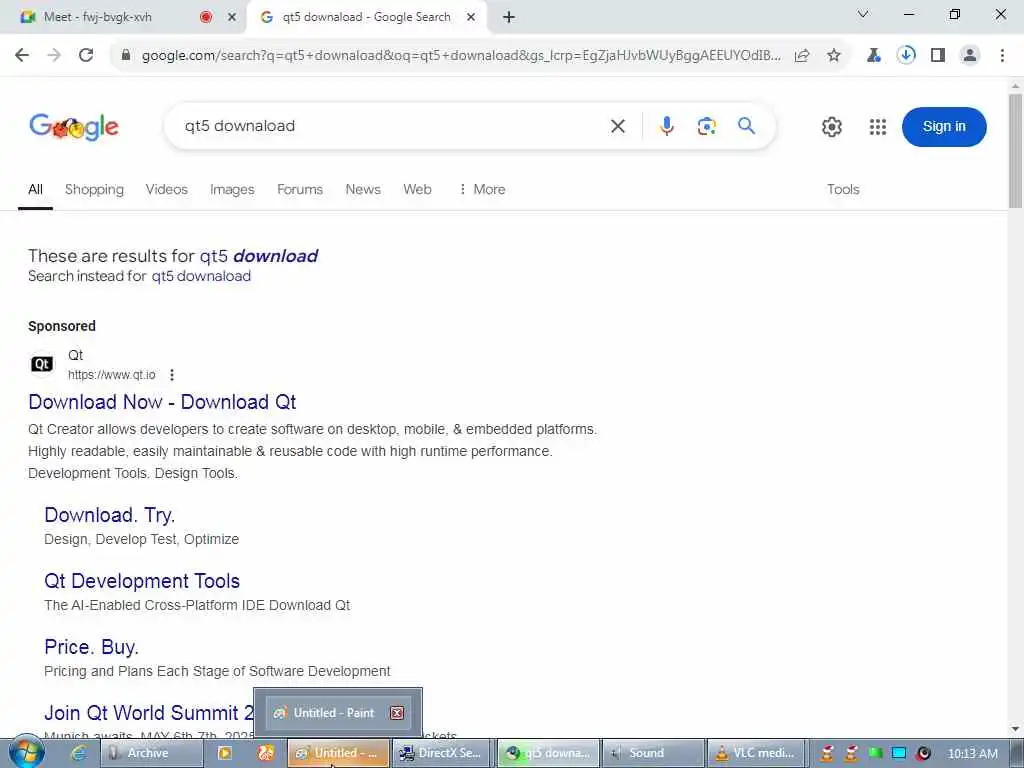The image size is (1024, 768).
Task: Click the page vertical scrollbar thumb
Action: point(1015,152)
